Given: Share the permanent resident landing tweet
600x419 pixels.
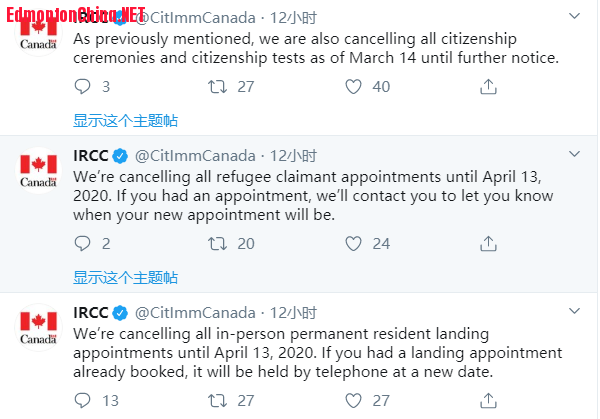Looking at the screenshot, I should (488, 400).
